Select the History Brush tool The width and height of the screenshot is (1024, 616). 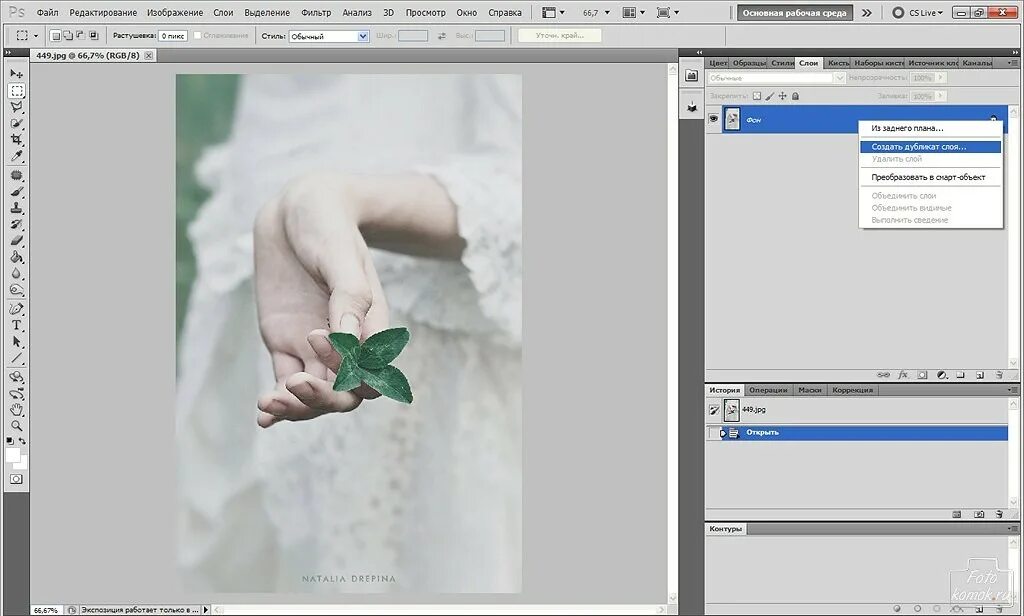coord(16,224)
